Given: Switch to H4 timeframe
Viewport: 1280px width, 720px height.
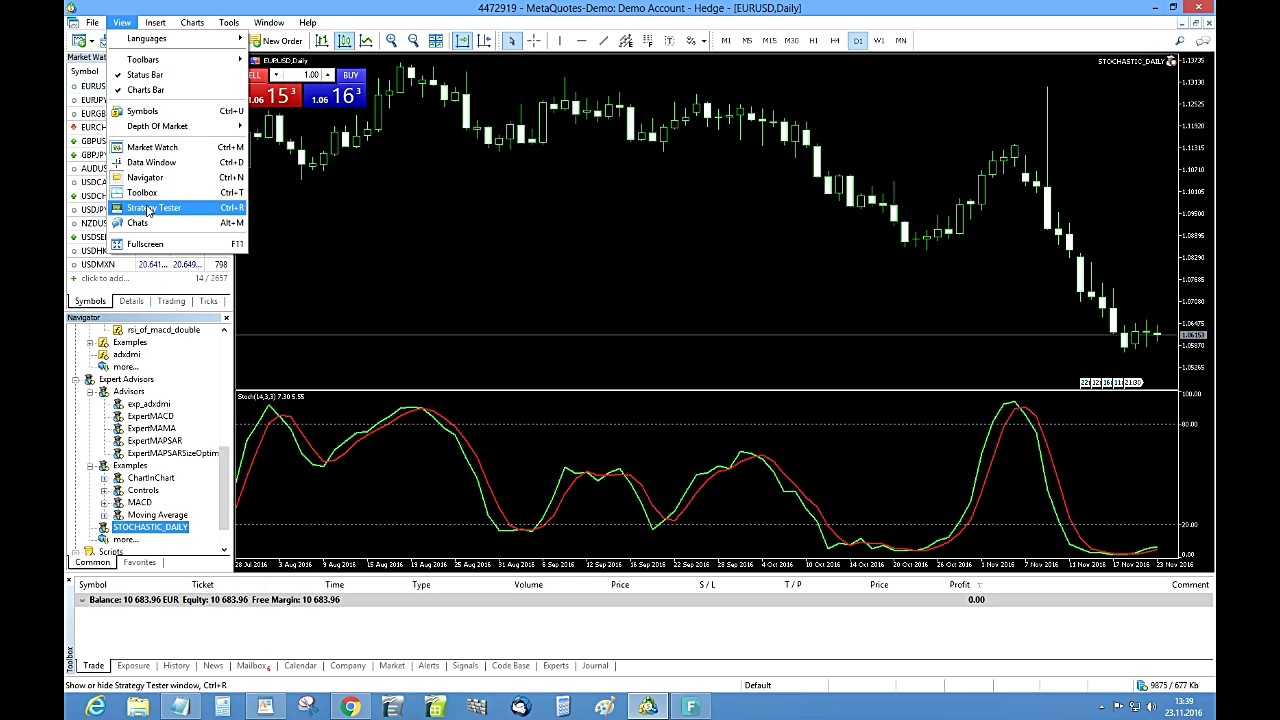Looking at the screenshot, I should click(x=835, y=41).
